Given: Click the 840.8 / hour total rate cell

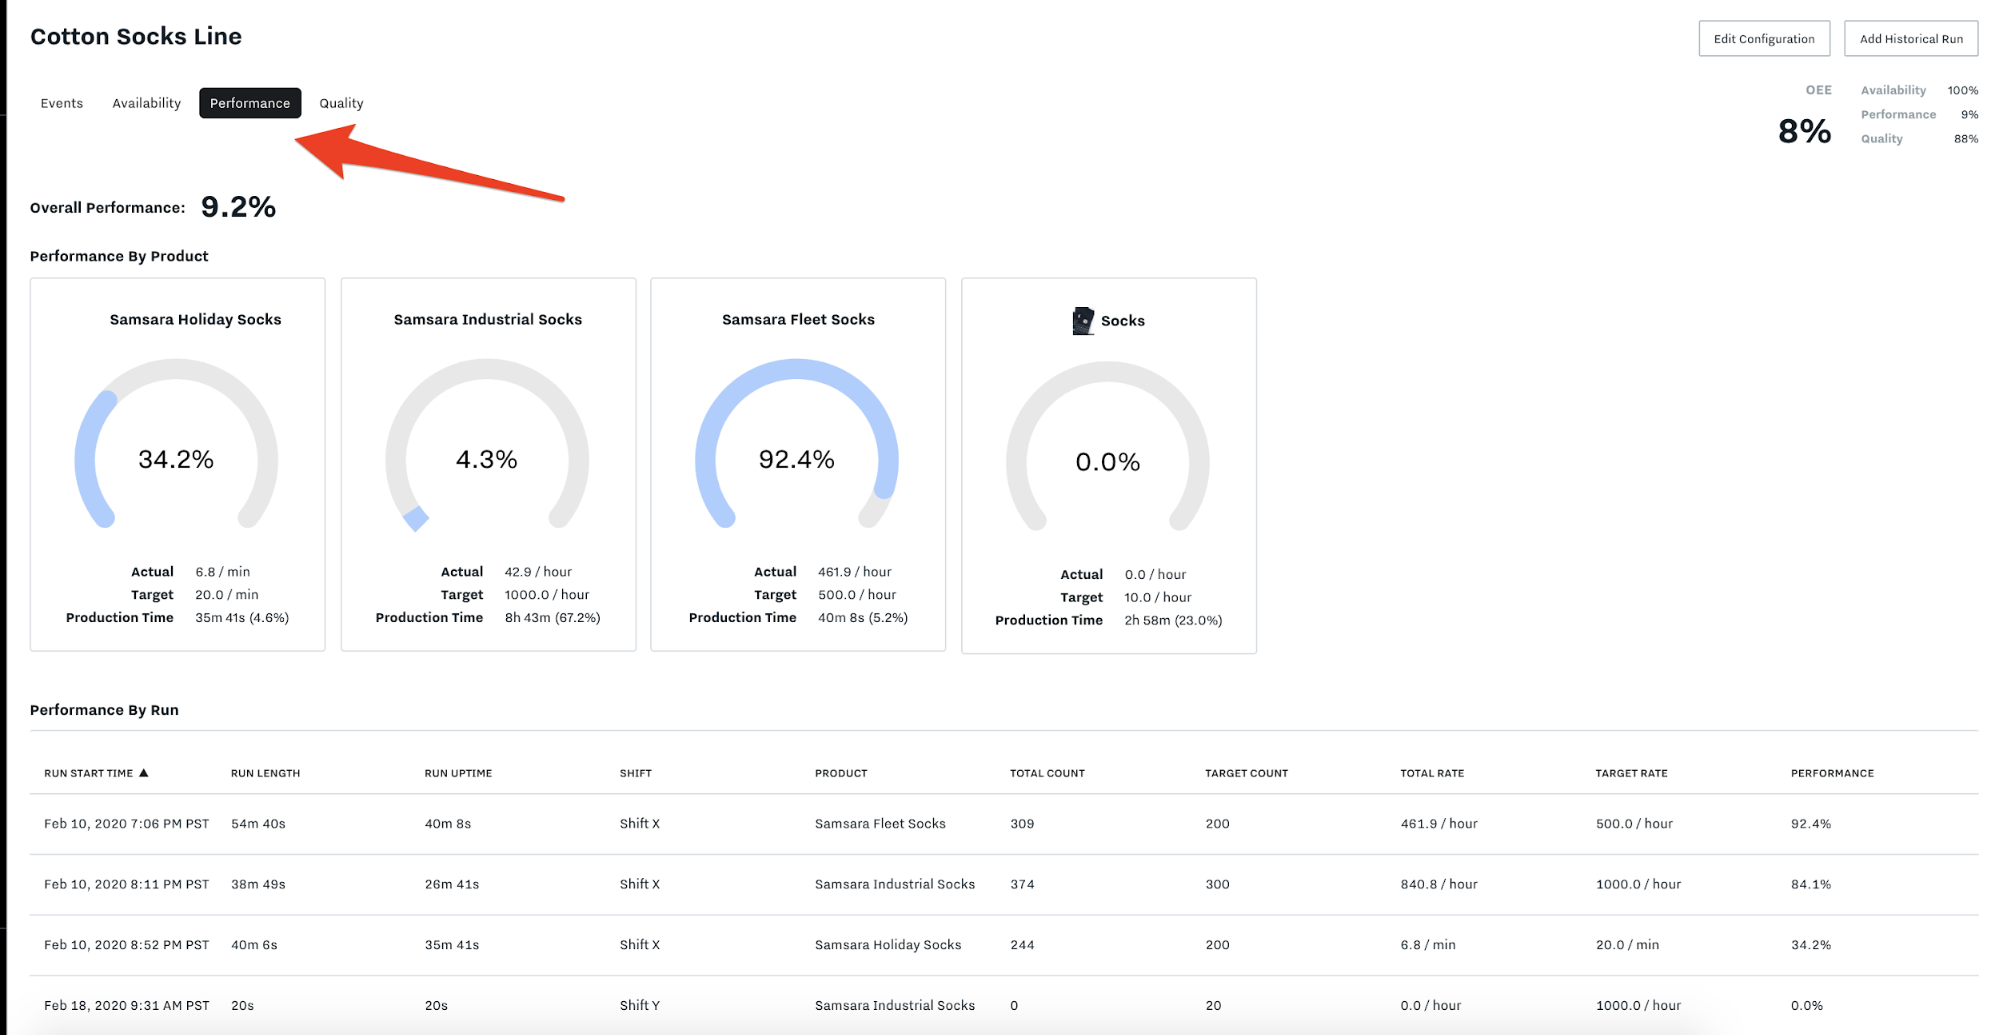Looking at the screenshot, I should pos(1439,884).
